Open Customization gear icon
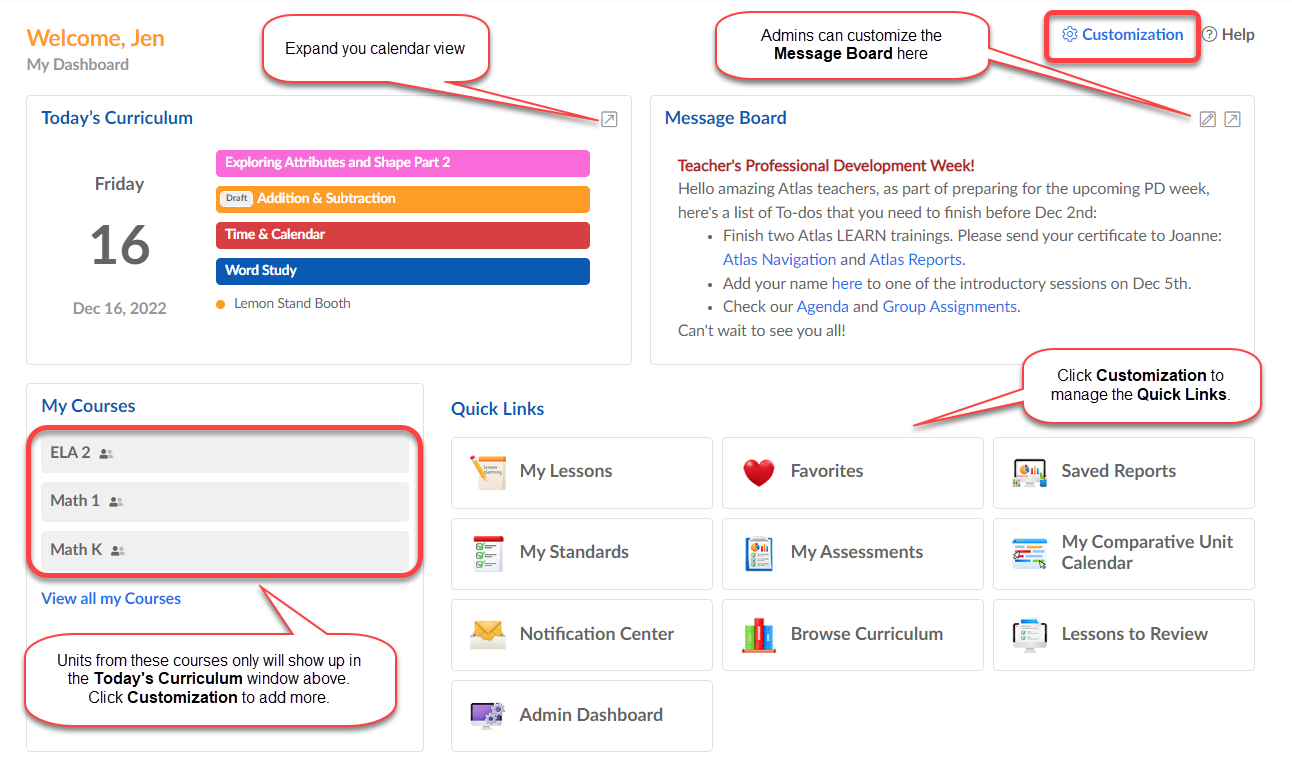 point(1069,35)
